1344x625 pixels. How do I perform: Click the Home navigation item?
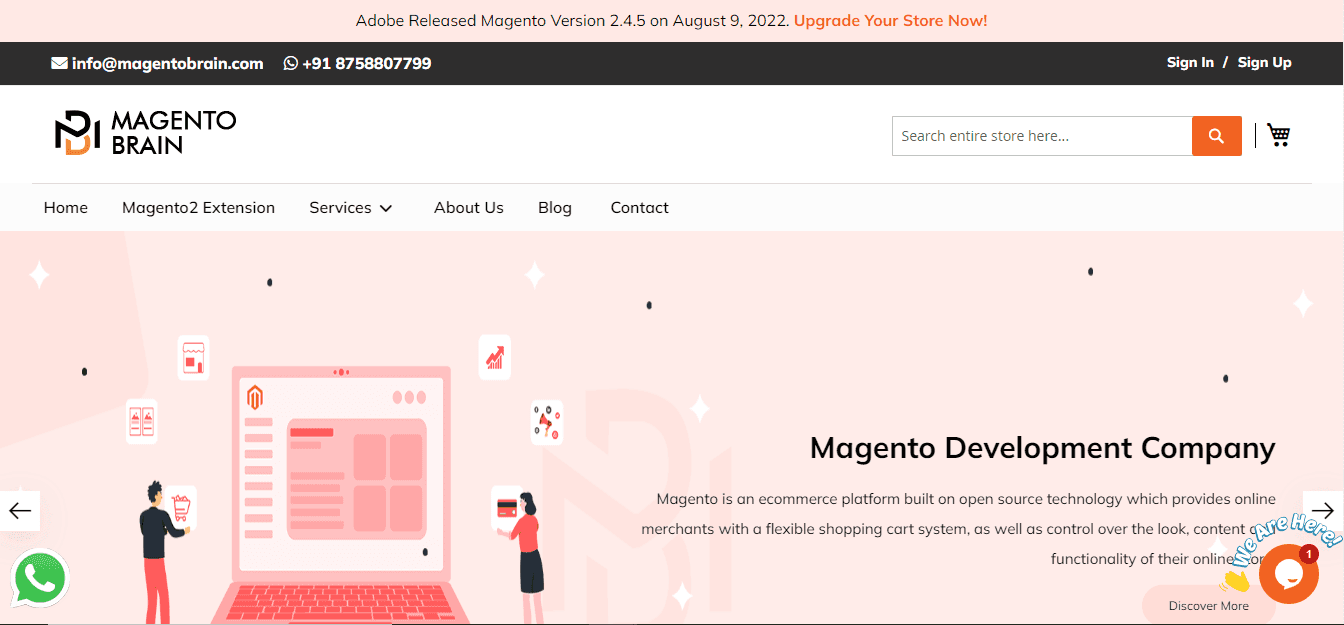click(66, 208)
